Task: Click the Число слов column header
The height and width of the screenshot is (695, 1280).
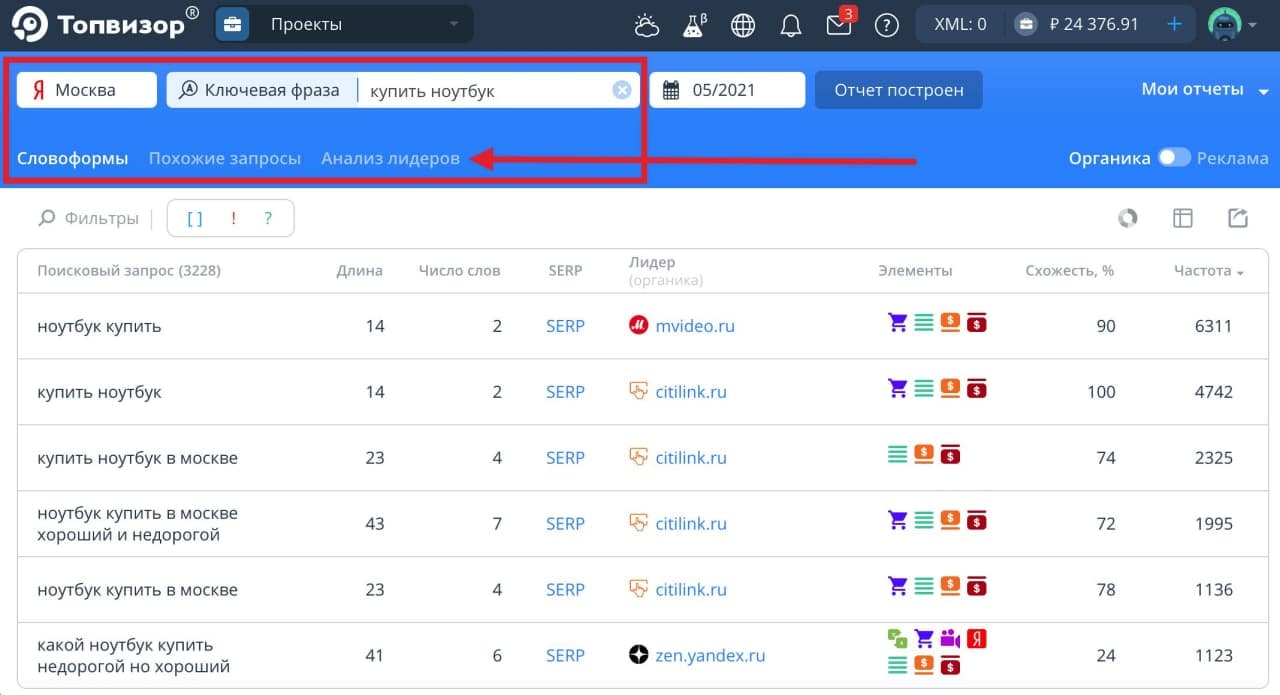Action: pos(460,271)
